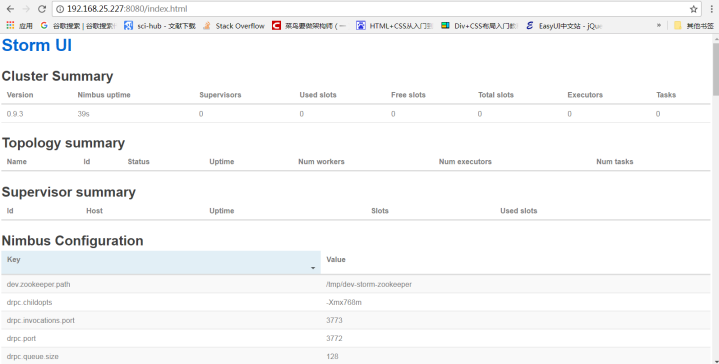Select the value 3773
The image size is (719, 364).
point(334,320)
